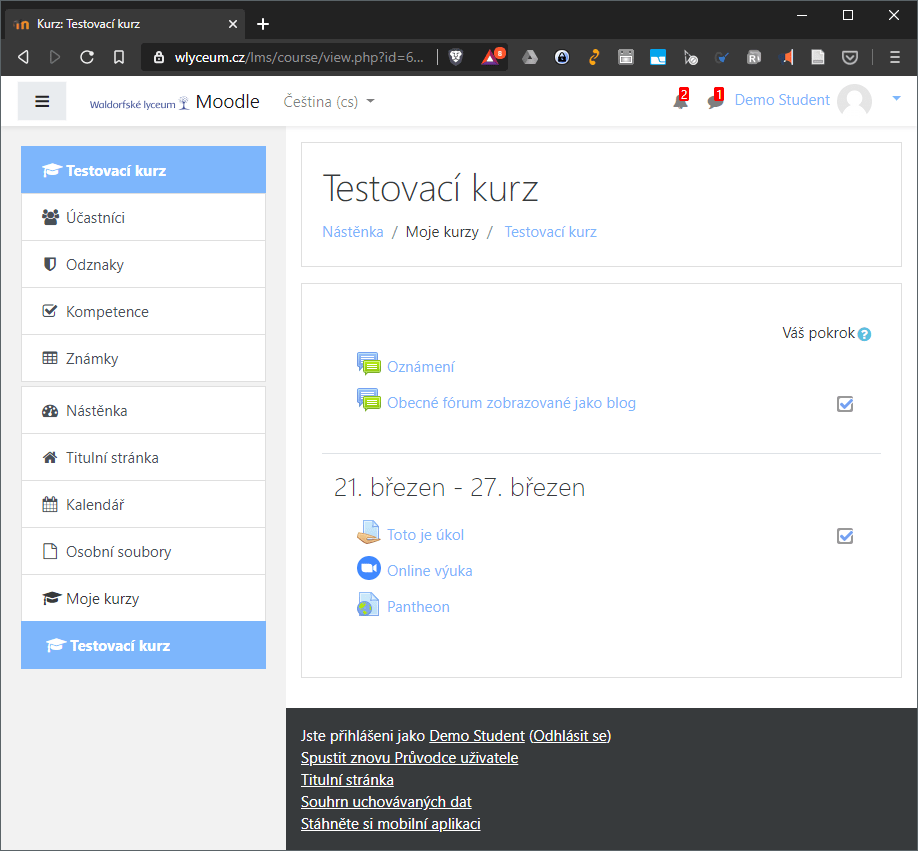Select Známky in the sidebar
The image size is (918, 851).
tap(92, 358)
